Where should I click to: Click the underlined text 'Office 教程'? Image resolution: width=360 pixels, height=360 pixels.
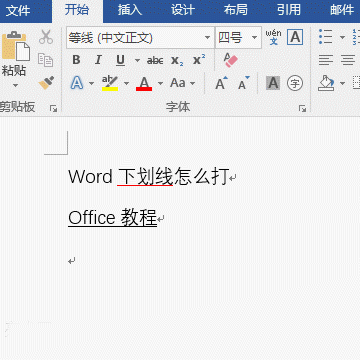(x=113, y=218)
